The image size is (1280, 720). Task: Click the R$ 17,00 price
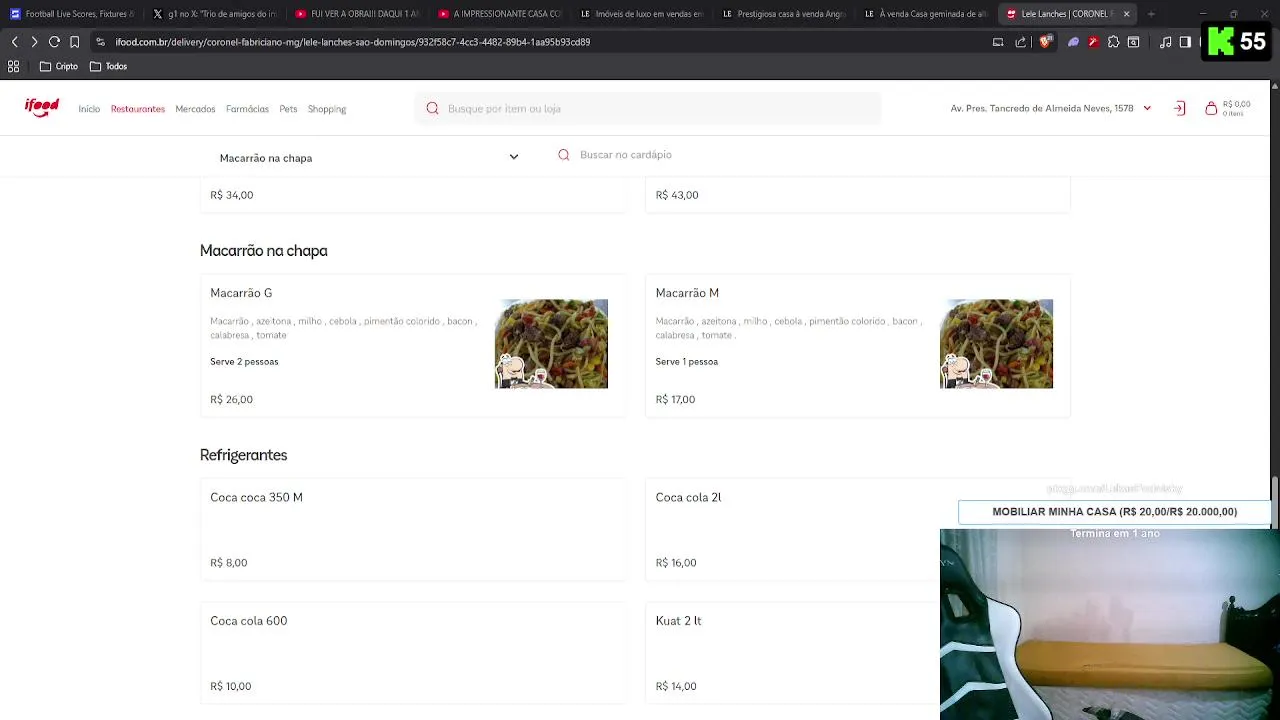675,399
